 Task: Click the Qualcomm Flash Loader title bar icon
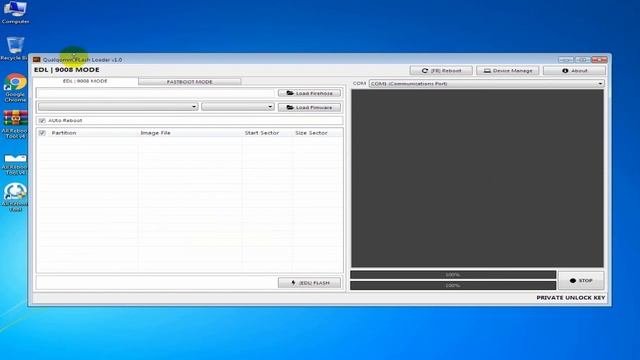pos(37,60)
